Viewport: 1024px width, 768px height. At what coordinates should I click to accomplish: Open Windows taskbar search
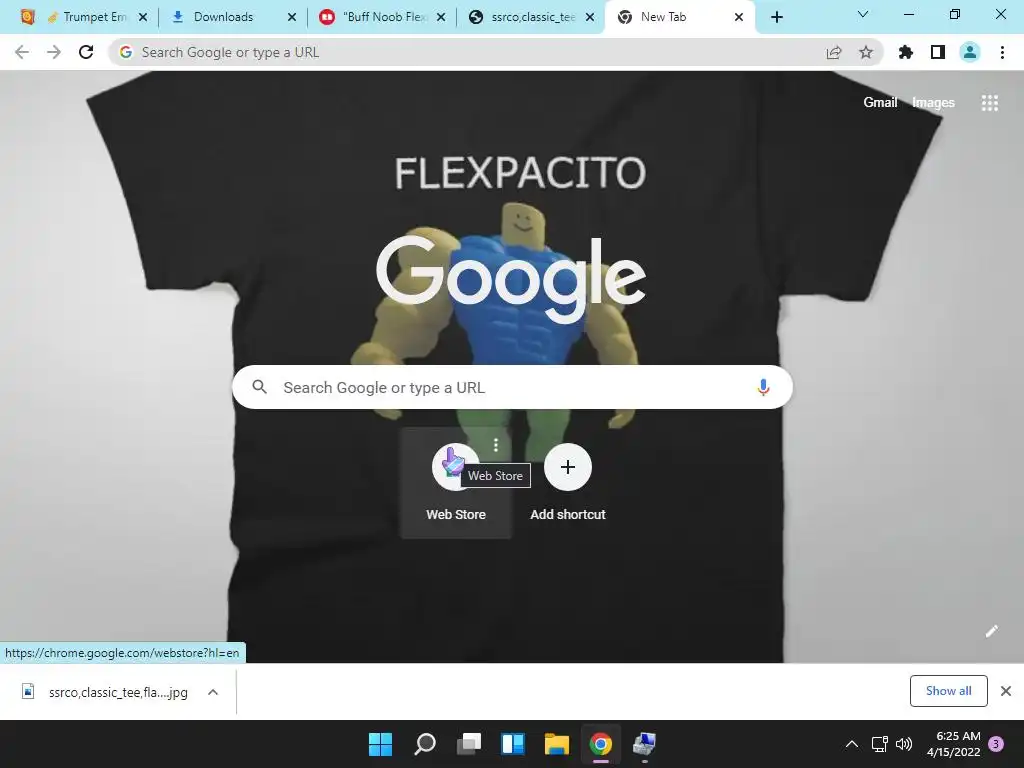(425, 744)
